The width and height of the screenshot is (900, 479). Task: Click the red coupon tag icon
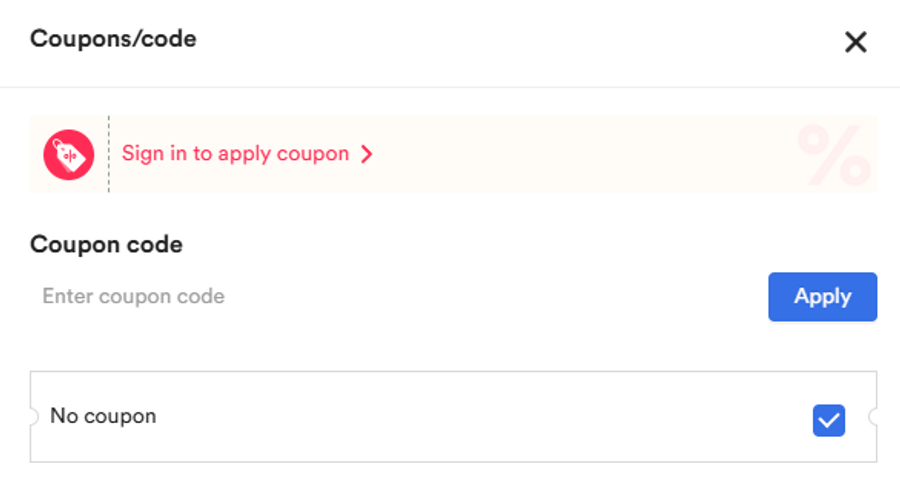pos(68,154)
